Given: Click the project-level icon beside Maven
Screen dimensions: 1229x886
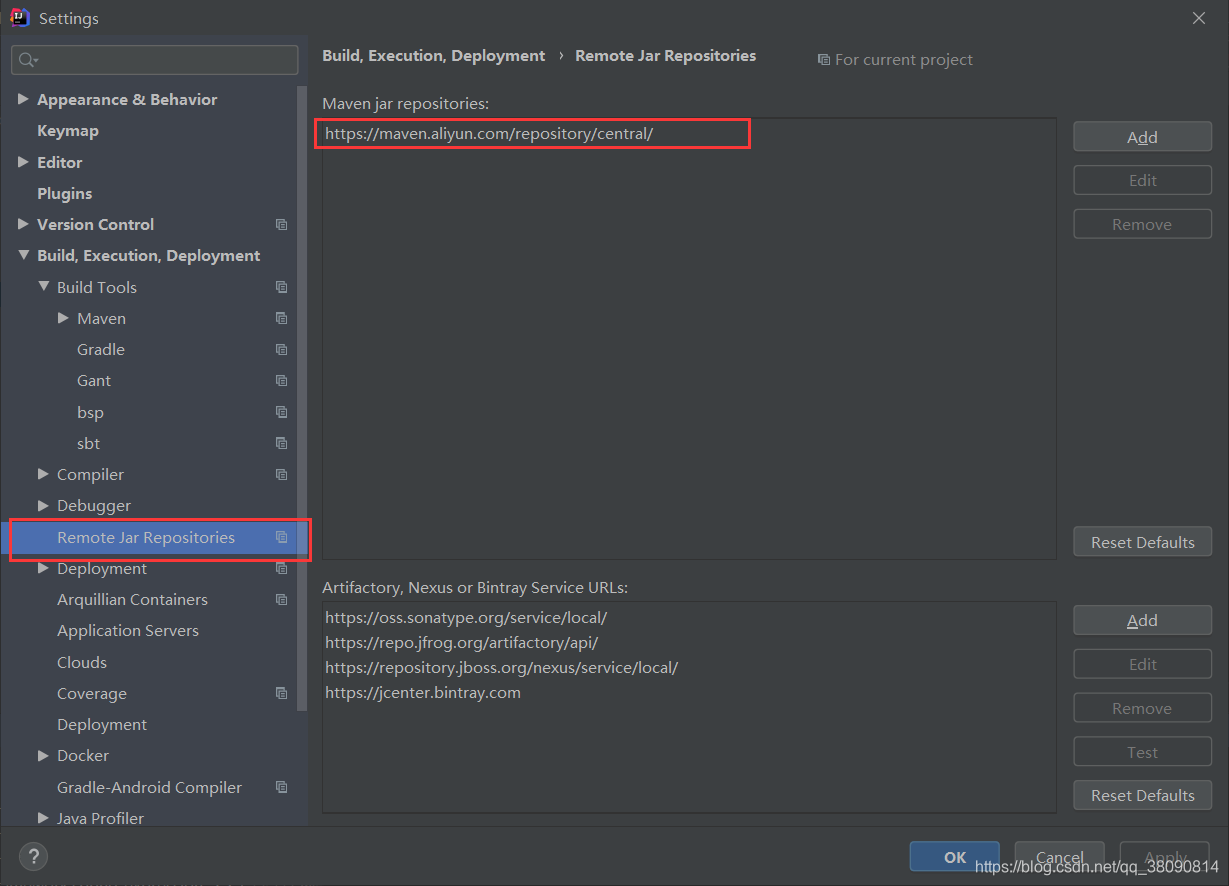Looking at the screenshot, I should click(281, 318).
